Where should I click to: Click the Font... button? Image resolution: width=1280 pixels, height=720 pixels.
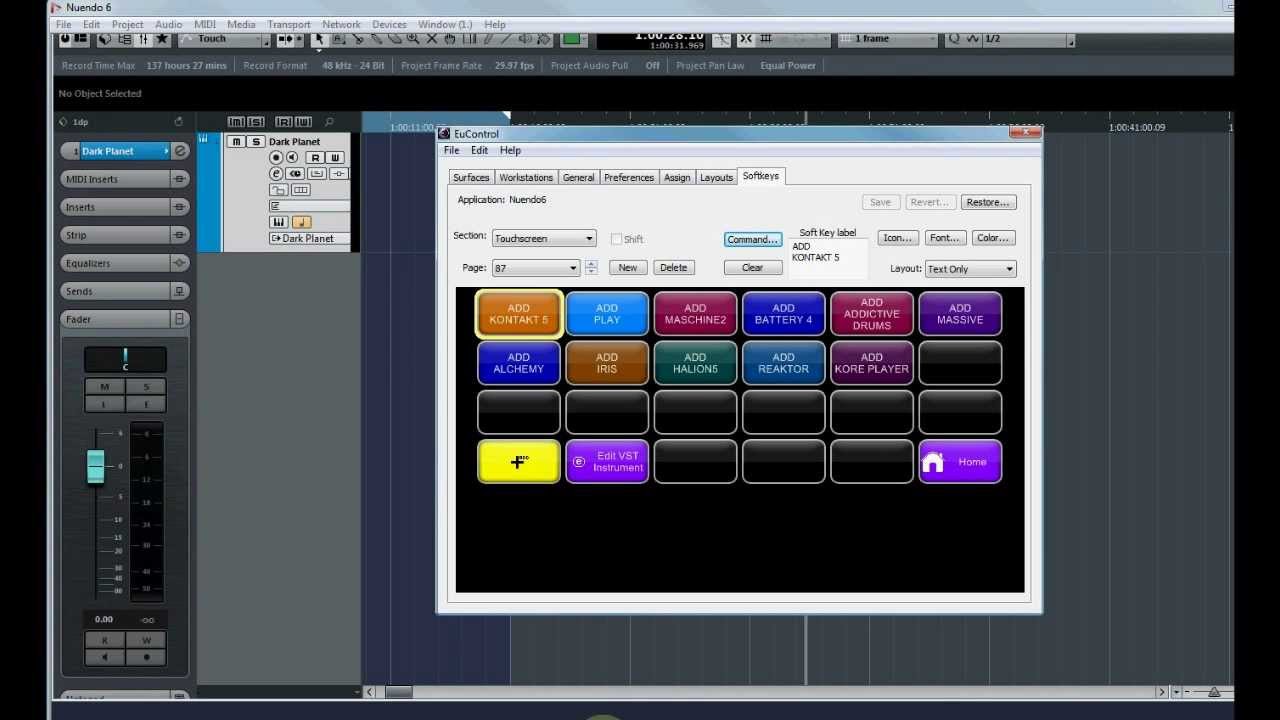pyautogui.click(x=945, y=238)
